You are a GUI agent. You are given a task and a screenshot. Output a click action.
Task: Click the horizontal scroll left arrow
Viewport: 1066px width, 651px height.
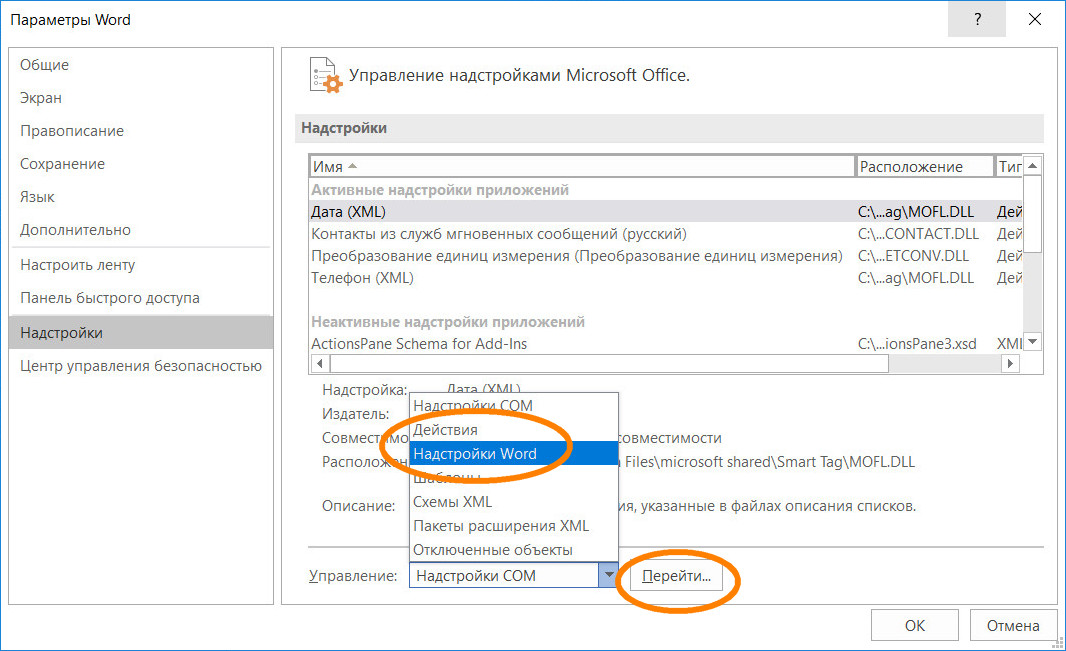coord(320,364)
